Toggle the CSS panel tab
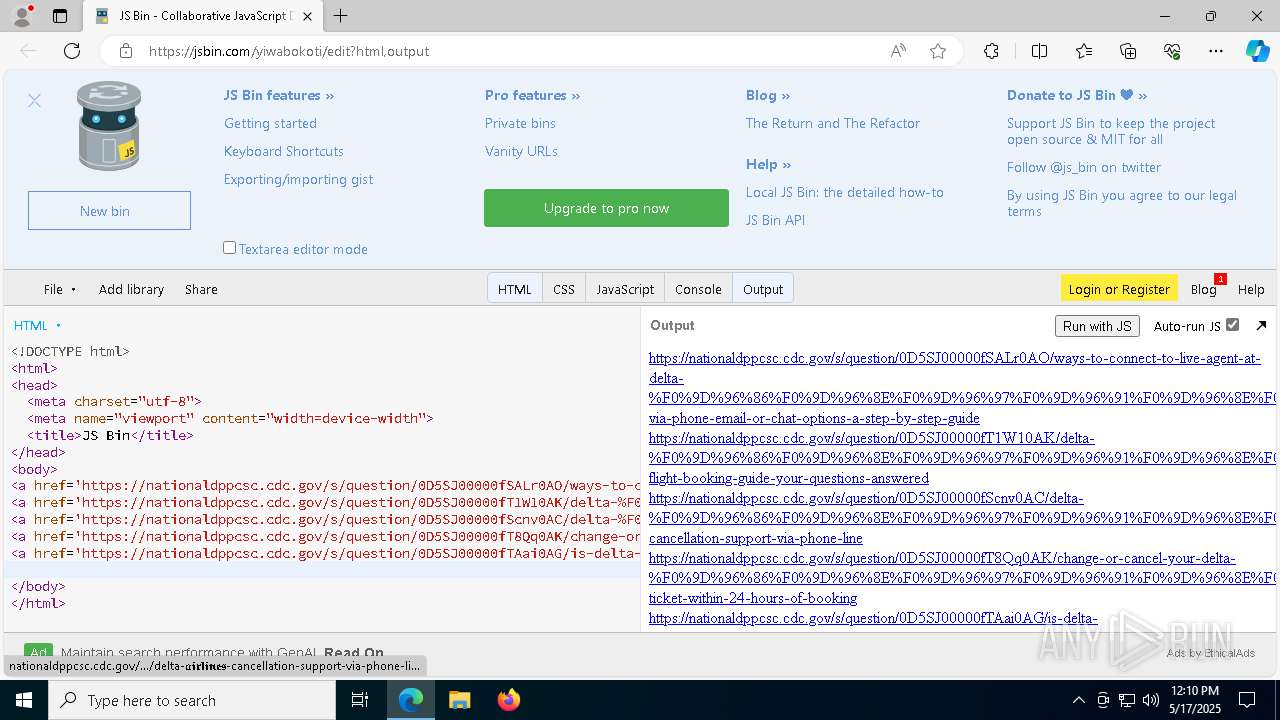Image resolution: width=1280 pixels, height=720 pixels. (x=564, y=289)
